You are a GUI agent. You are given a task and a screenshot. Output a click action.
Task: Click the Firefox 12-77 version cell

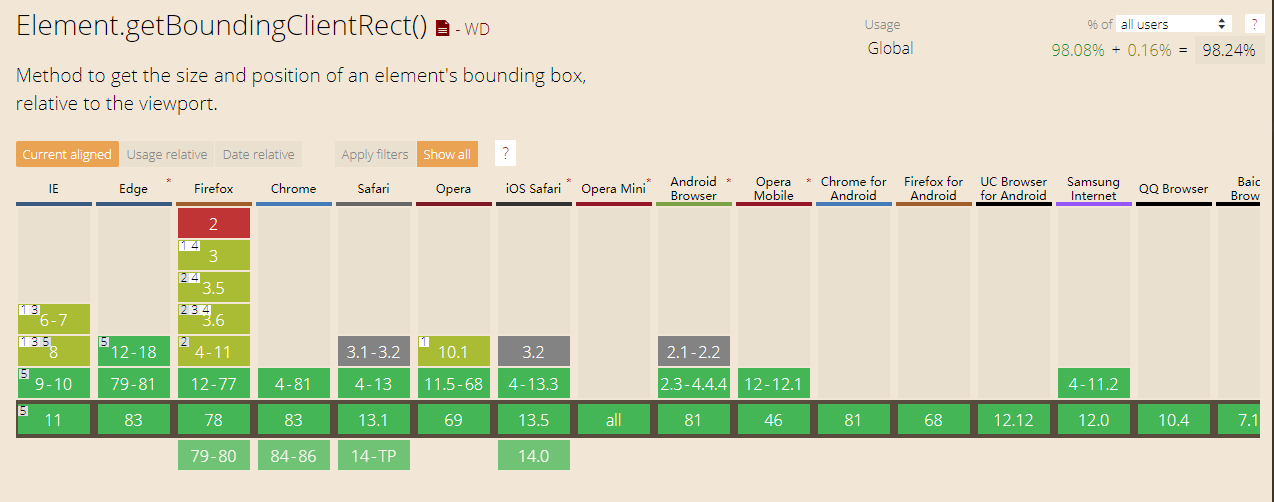click(213, 383)
